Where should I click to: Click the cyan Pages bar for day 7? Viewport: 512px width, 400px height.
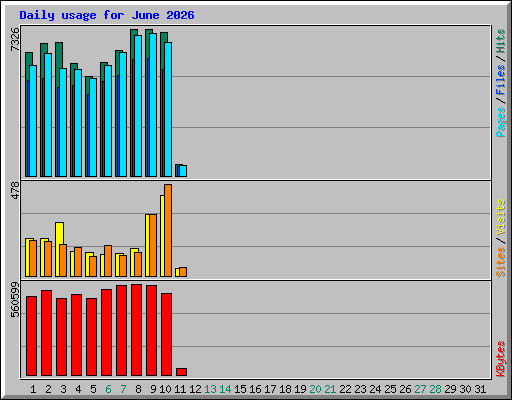(123, 115)
